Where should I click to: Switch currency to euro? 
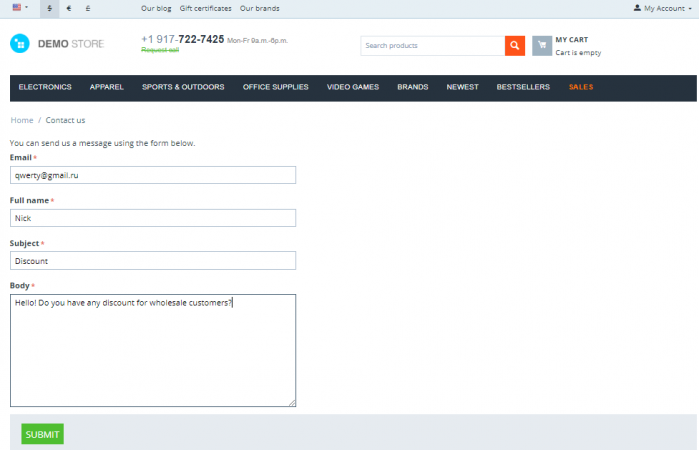pyautogui.click(x=69, y=8)
